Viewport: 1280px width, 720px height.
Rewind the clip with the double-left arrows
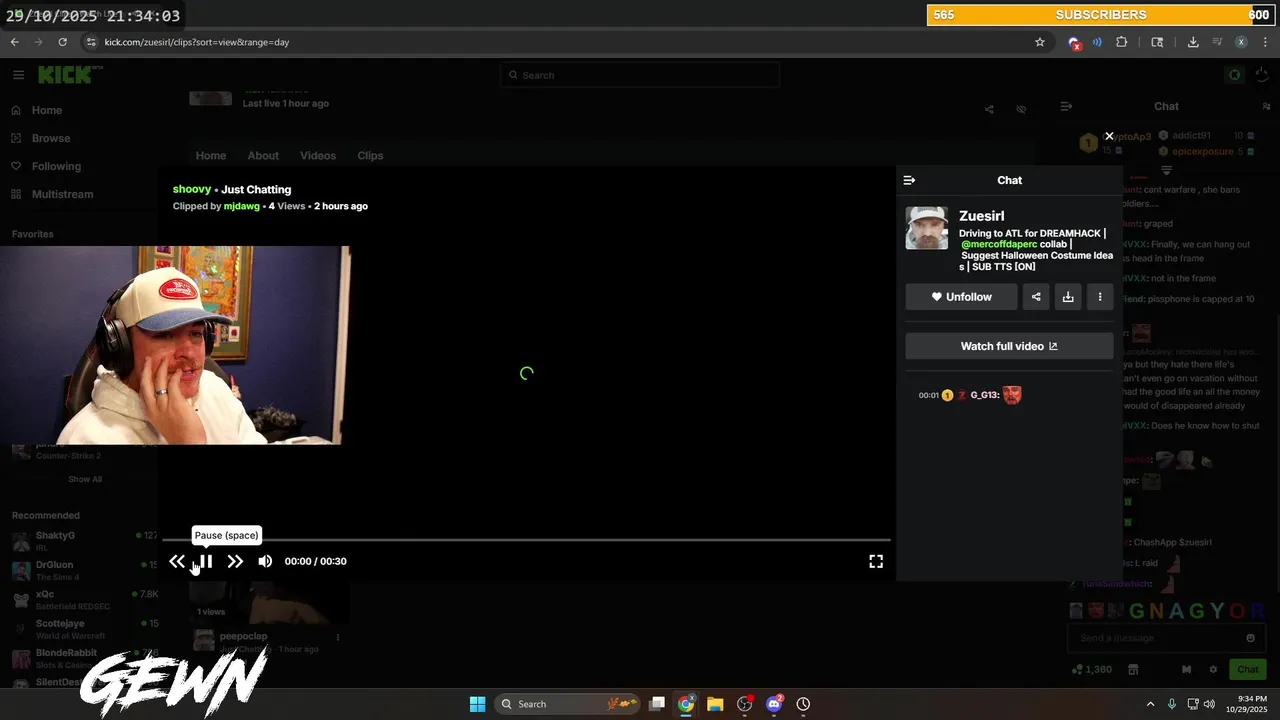(177, 562)
